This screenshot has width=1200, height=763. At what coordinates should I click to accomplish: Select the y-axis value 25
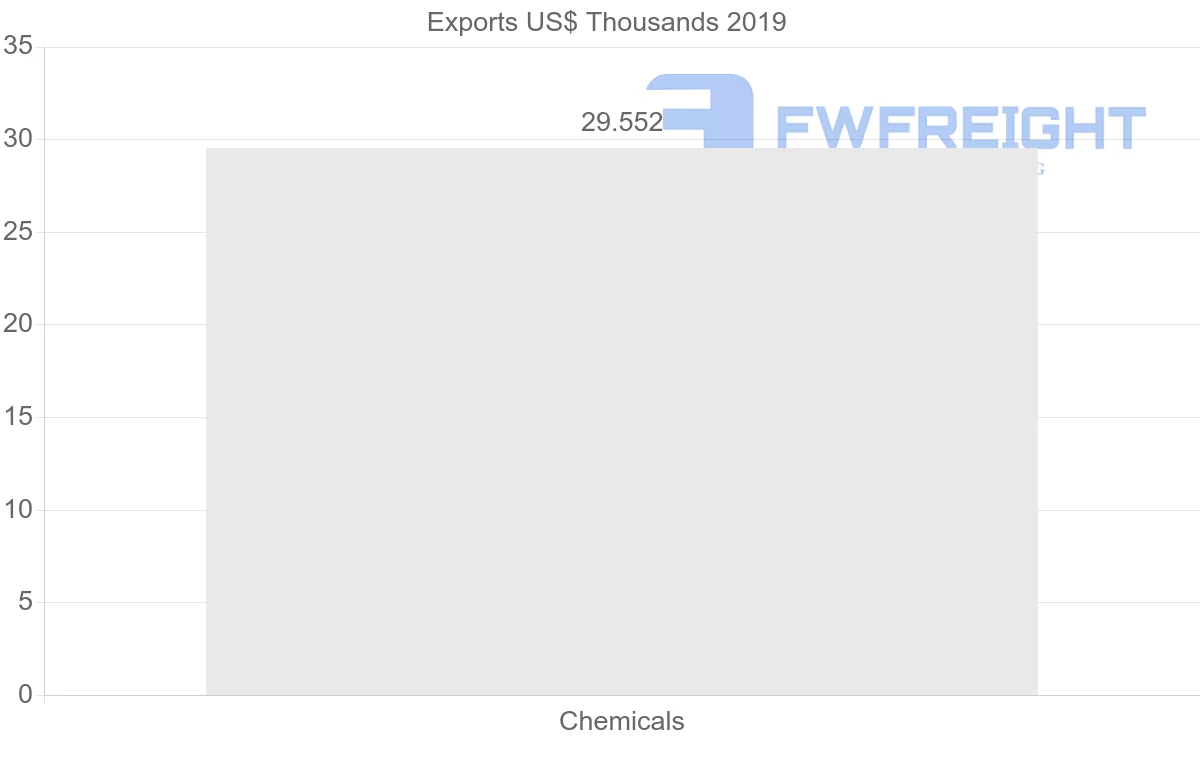pyautogui.click(x=19, y=232)
